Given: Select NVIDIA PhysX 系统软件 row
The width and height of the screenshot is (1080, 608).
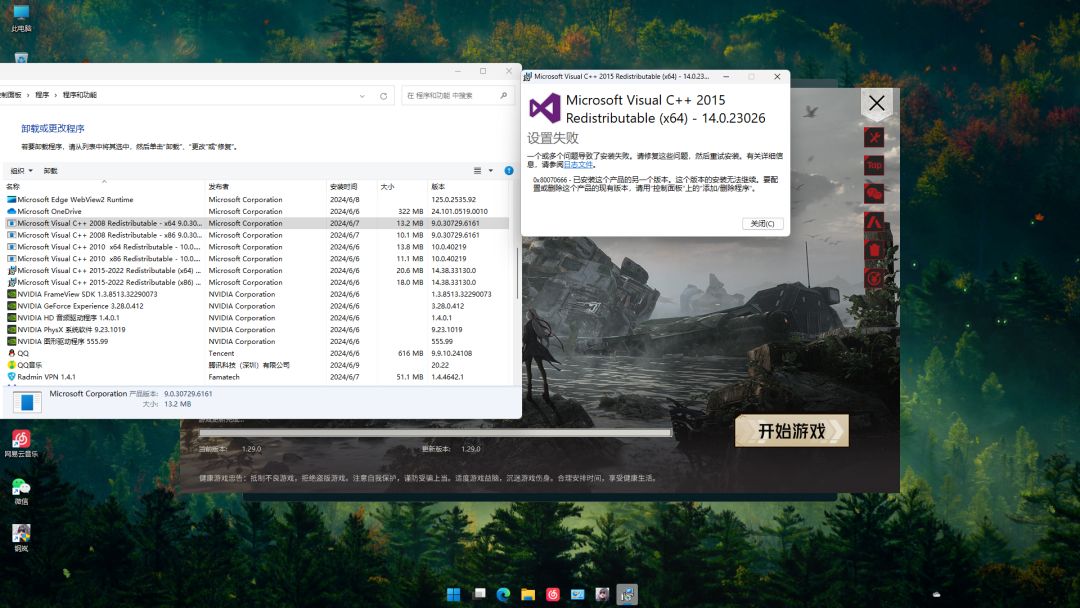Looking at the screenshot, I should coord(257,330).
